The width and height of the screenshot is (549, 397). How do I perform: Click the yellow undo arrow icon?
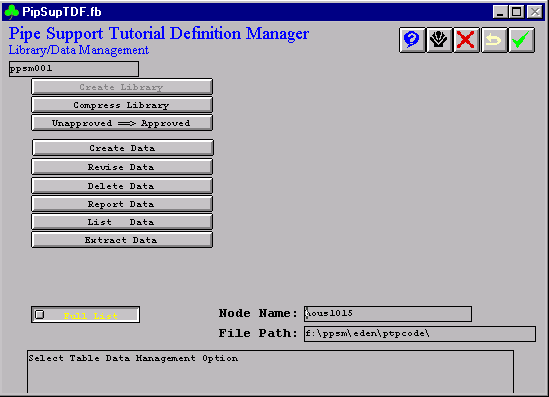click(x=494, y=40)
